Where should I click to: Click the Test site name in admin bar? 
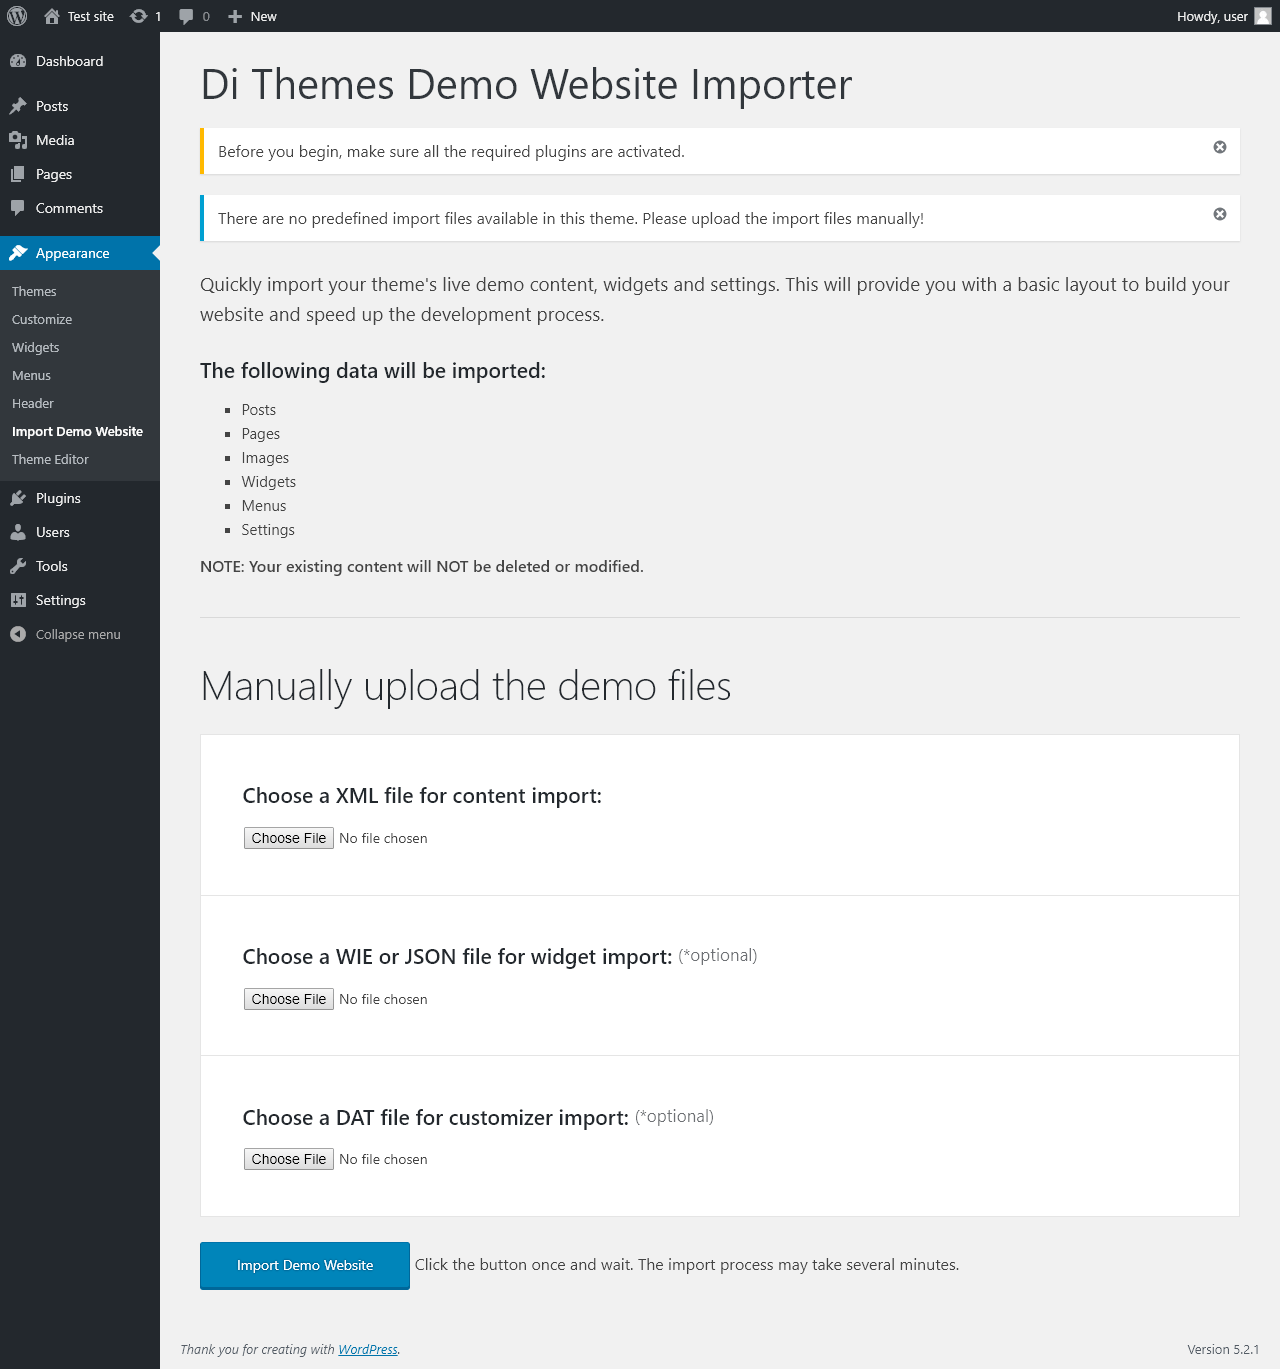coord(91,16)
